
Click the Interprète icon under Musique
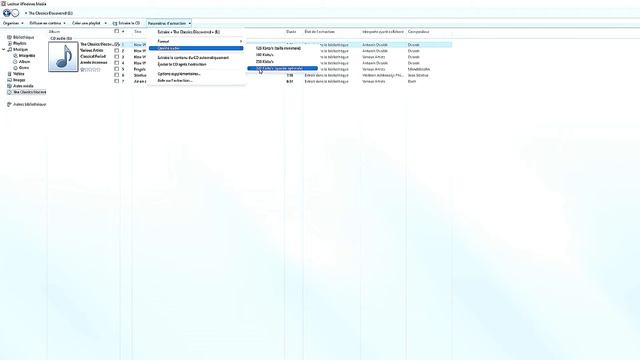(x=16, y=56)
